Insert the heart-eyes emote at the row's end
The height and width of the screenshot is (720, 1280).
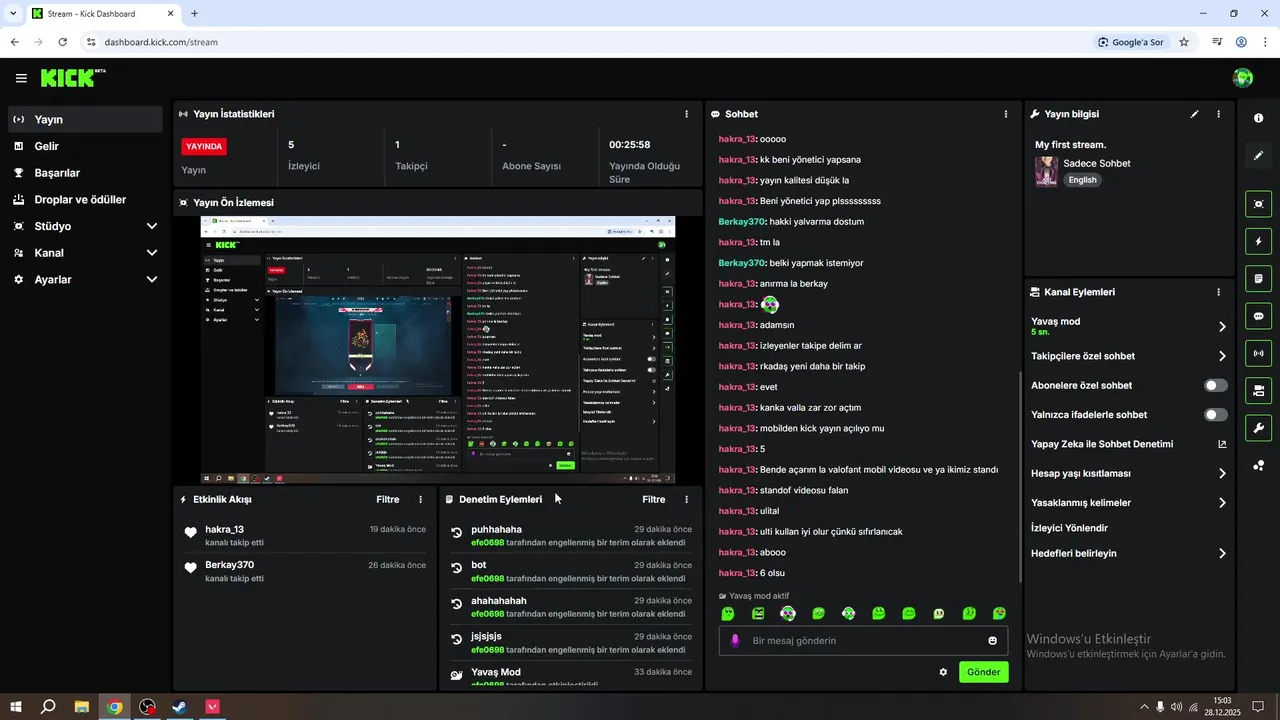[999, 614]
